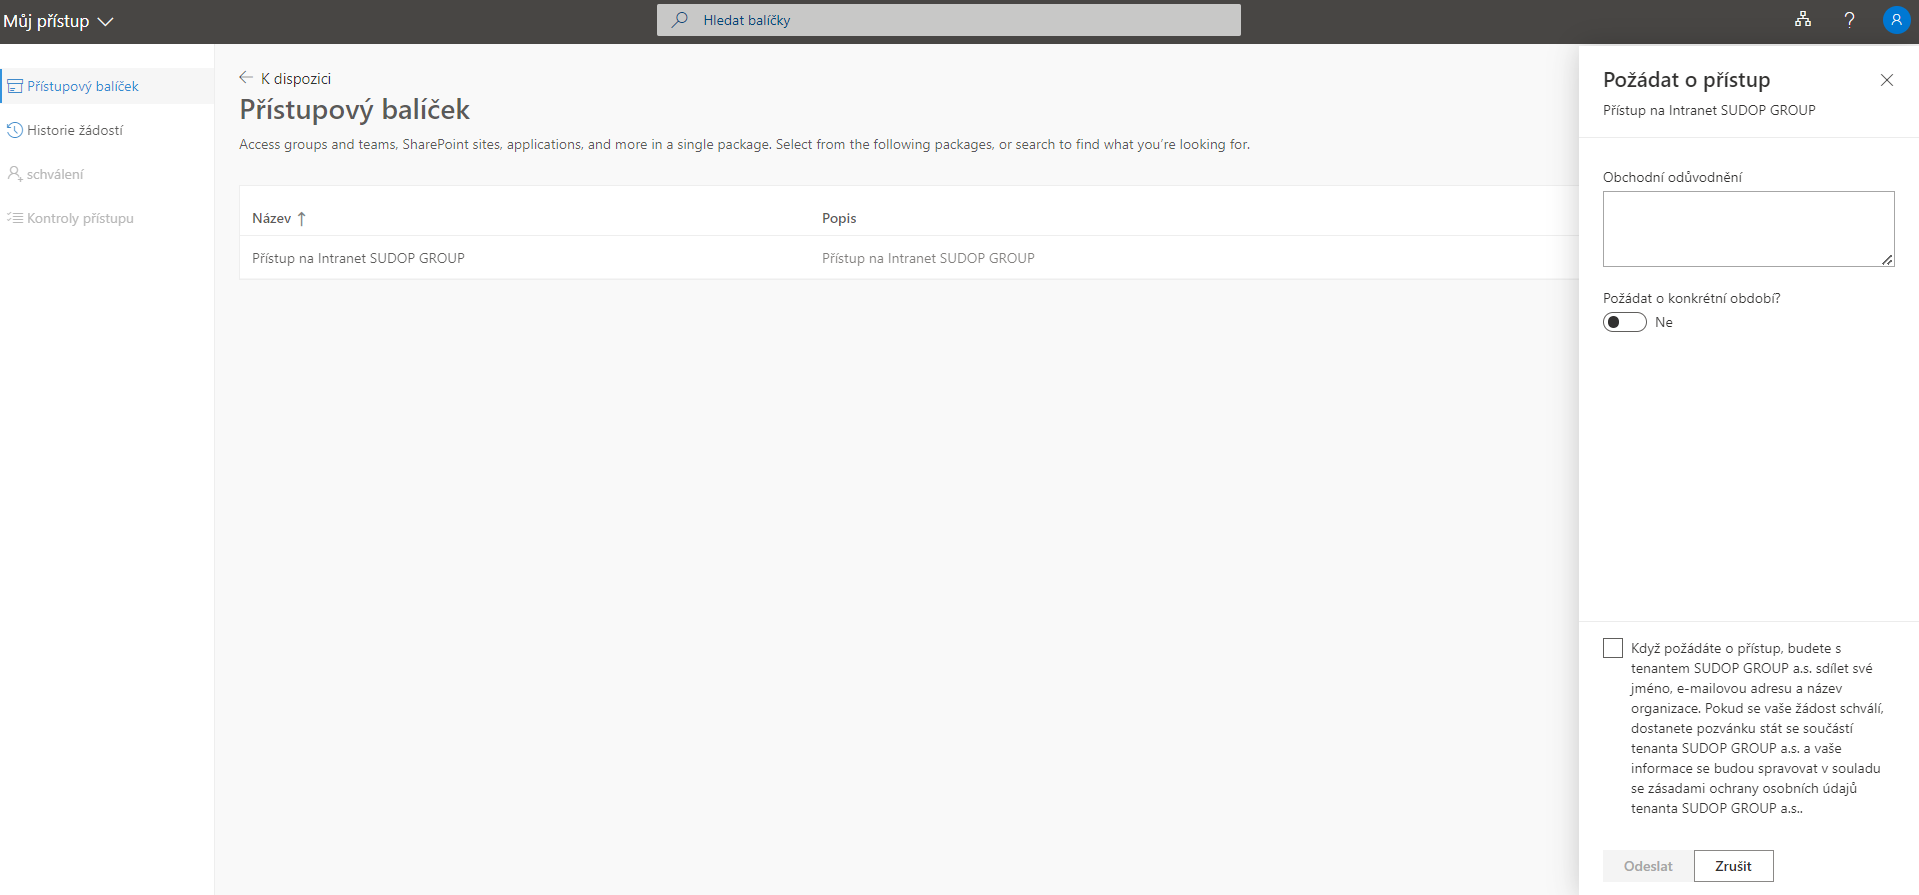Open the user account avatar

[1895, 20]
